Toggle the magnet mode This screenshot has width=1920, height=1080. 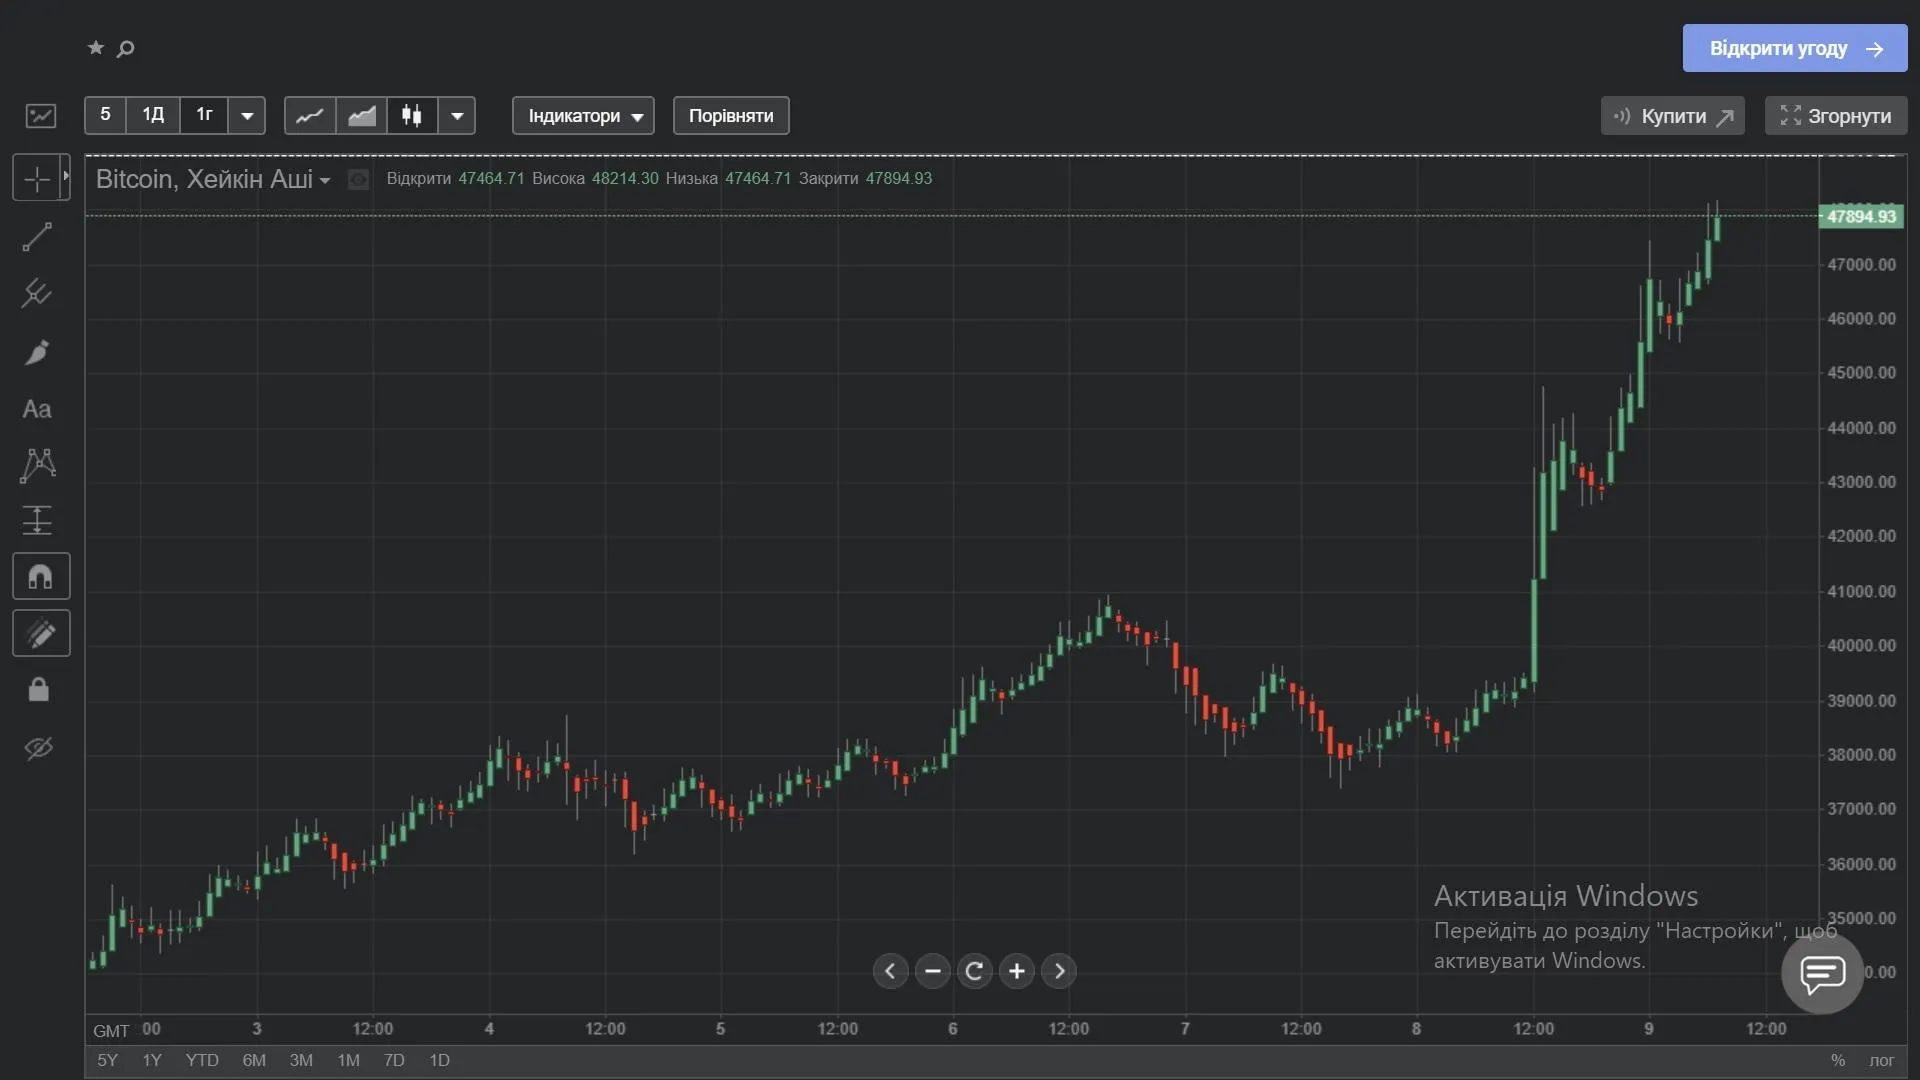pos(40,577)
